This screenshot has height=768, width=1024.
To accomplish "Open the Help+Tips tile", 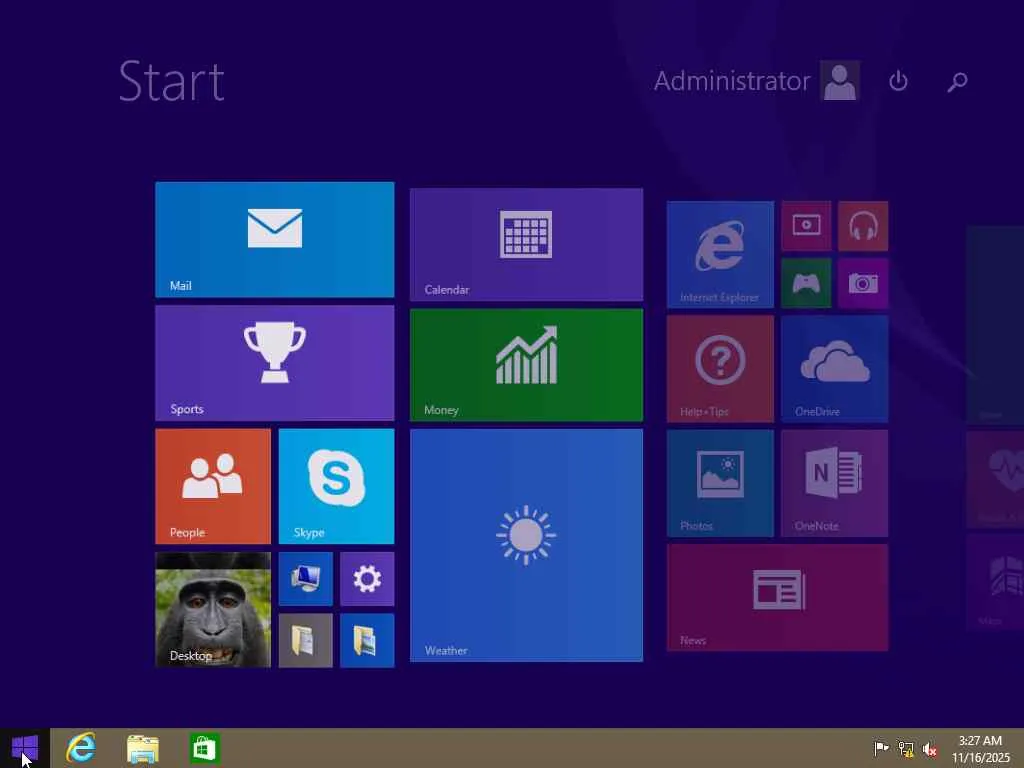I will tap(720, 369).
